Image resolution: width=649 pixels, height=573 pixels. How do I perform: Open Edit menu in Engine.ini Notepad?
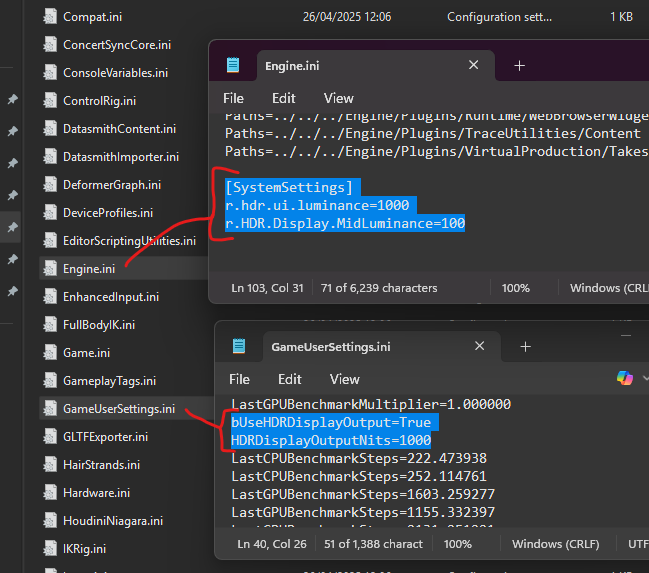[284, 99]
